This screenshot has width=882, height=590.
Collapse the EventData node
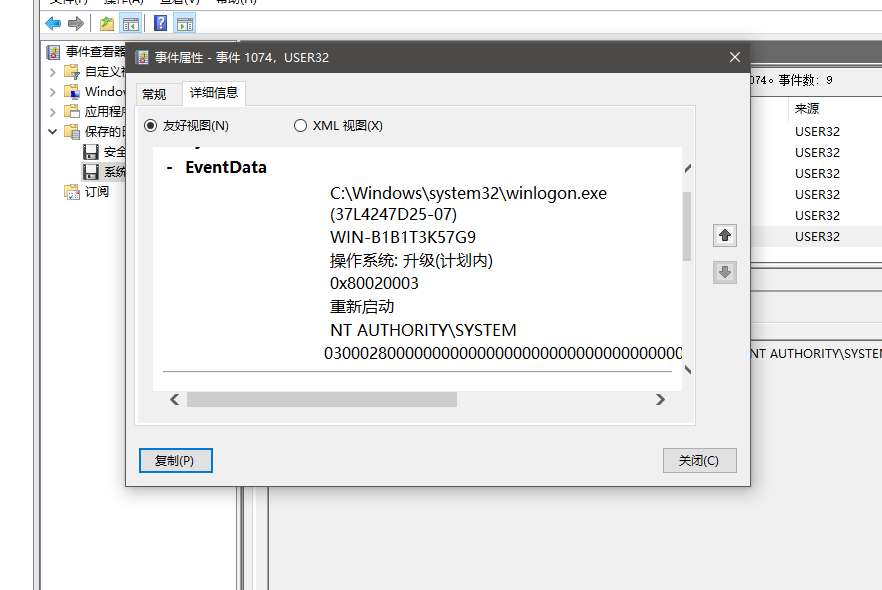(171, 168)
